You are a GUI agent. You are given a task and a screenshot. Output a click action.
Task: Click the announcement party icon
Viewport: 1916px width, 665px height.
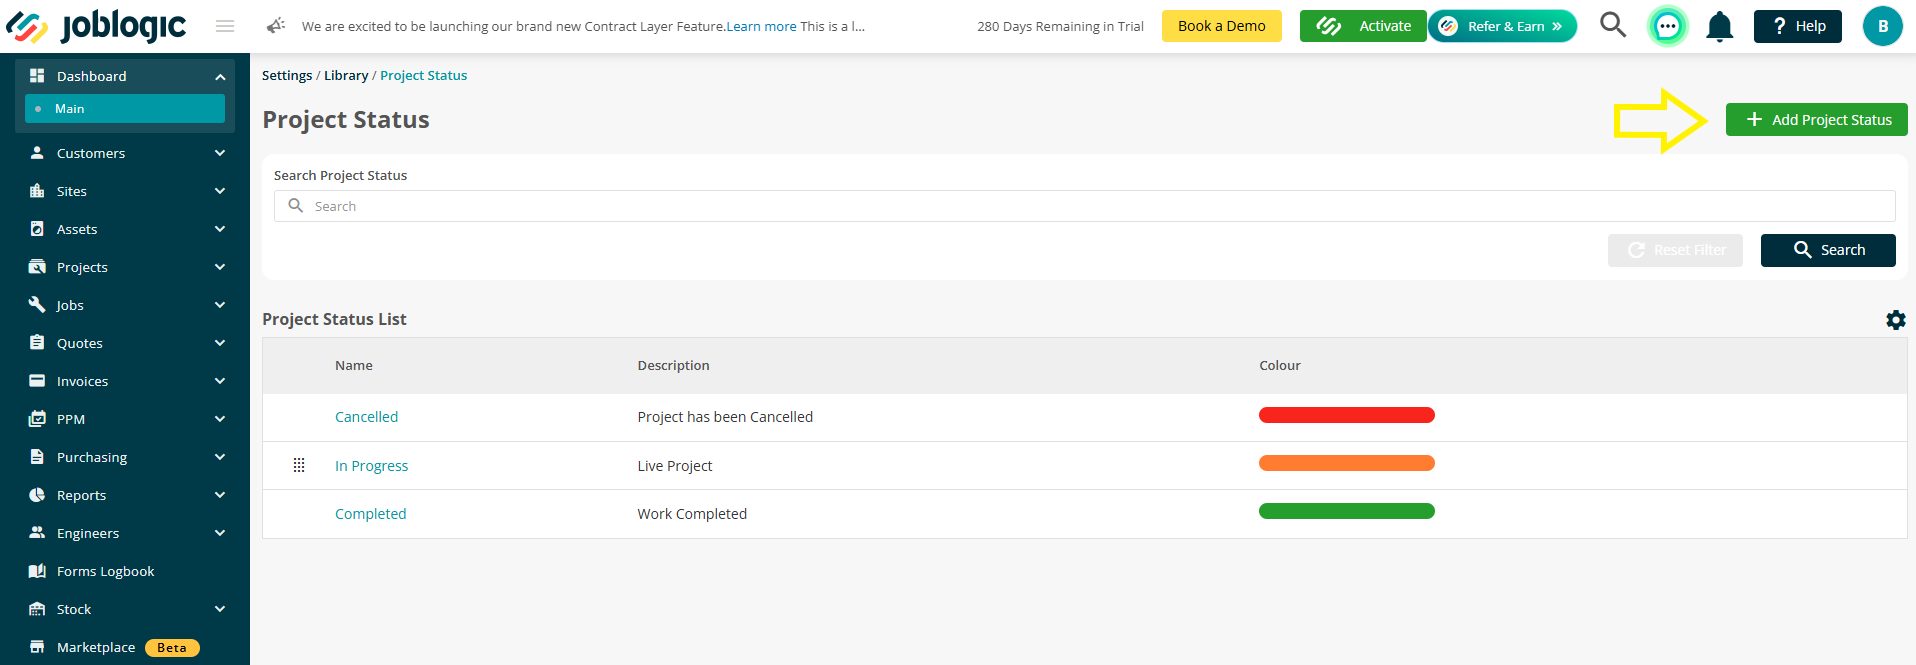(x=276, y=26)
